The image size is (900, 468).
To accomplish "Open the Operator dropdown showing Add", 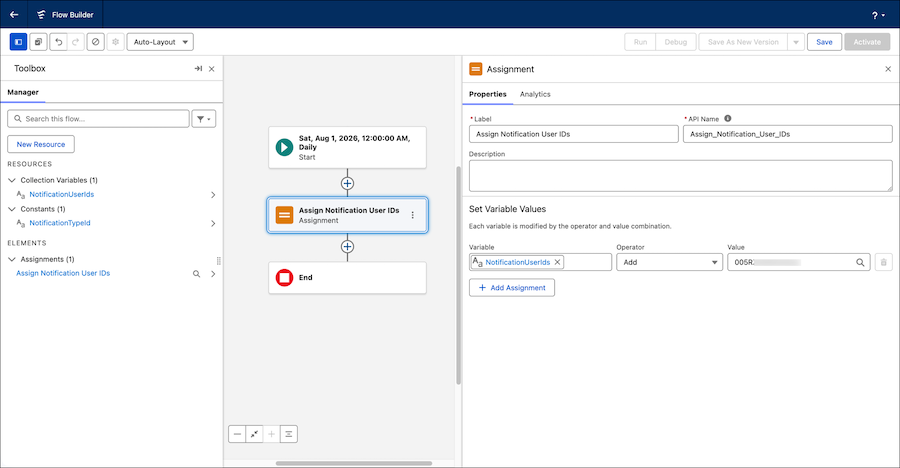I will coord(669,262).
